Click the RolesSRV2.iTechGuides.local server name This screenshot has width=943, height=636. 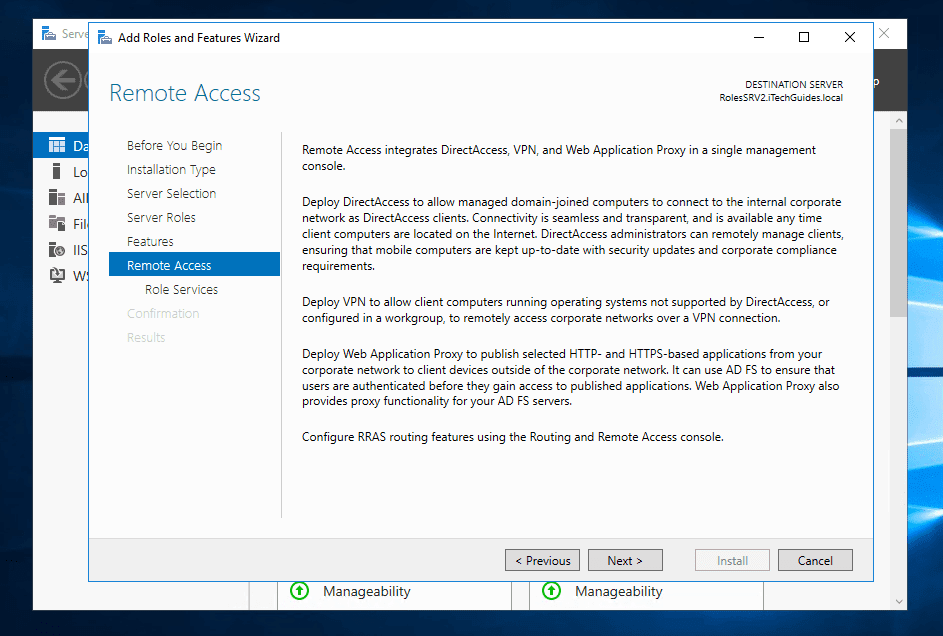(781, 98)
